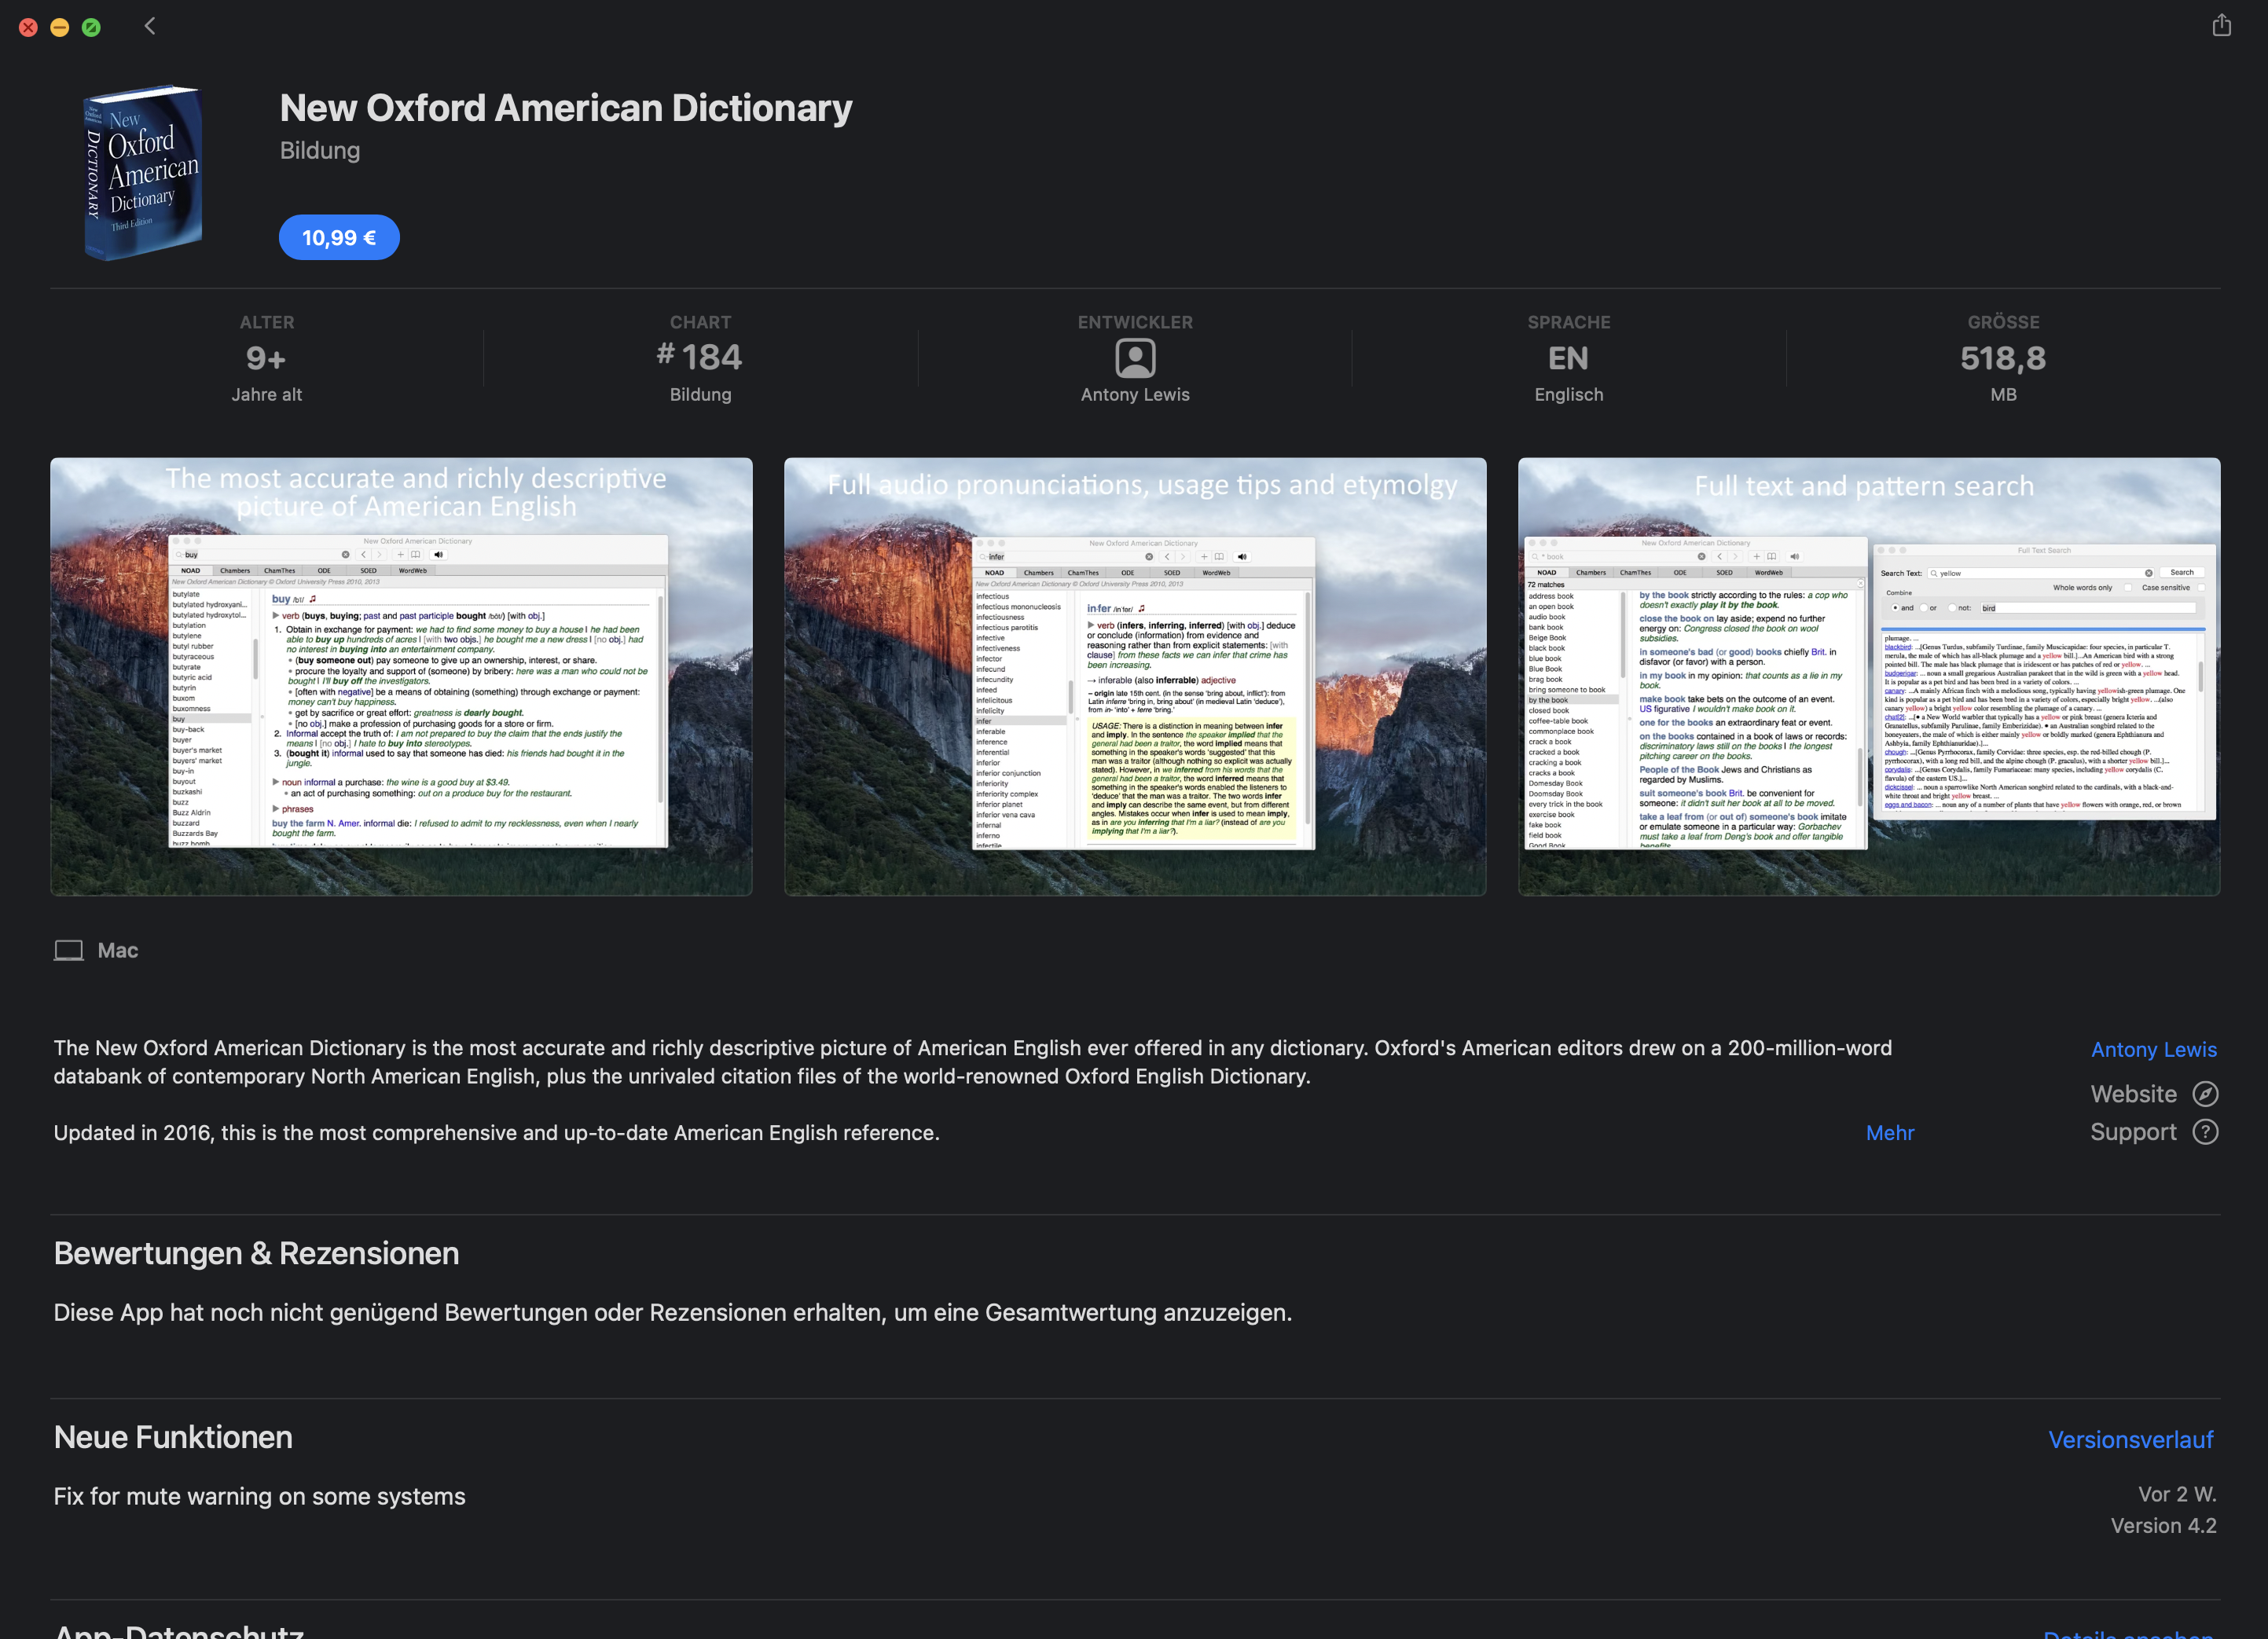
Task: Buy the app for 10,99 €
Action: tap(339, 238)
